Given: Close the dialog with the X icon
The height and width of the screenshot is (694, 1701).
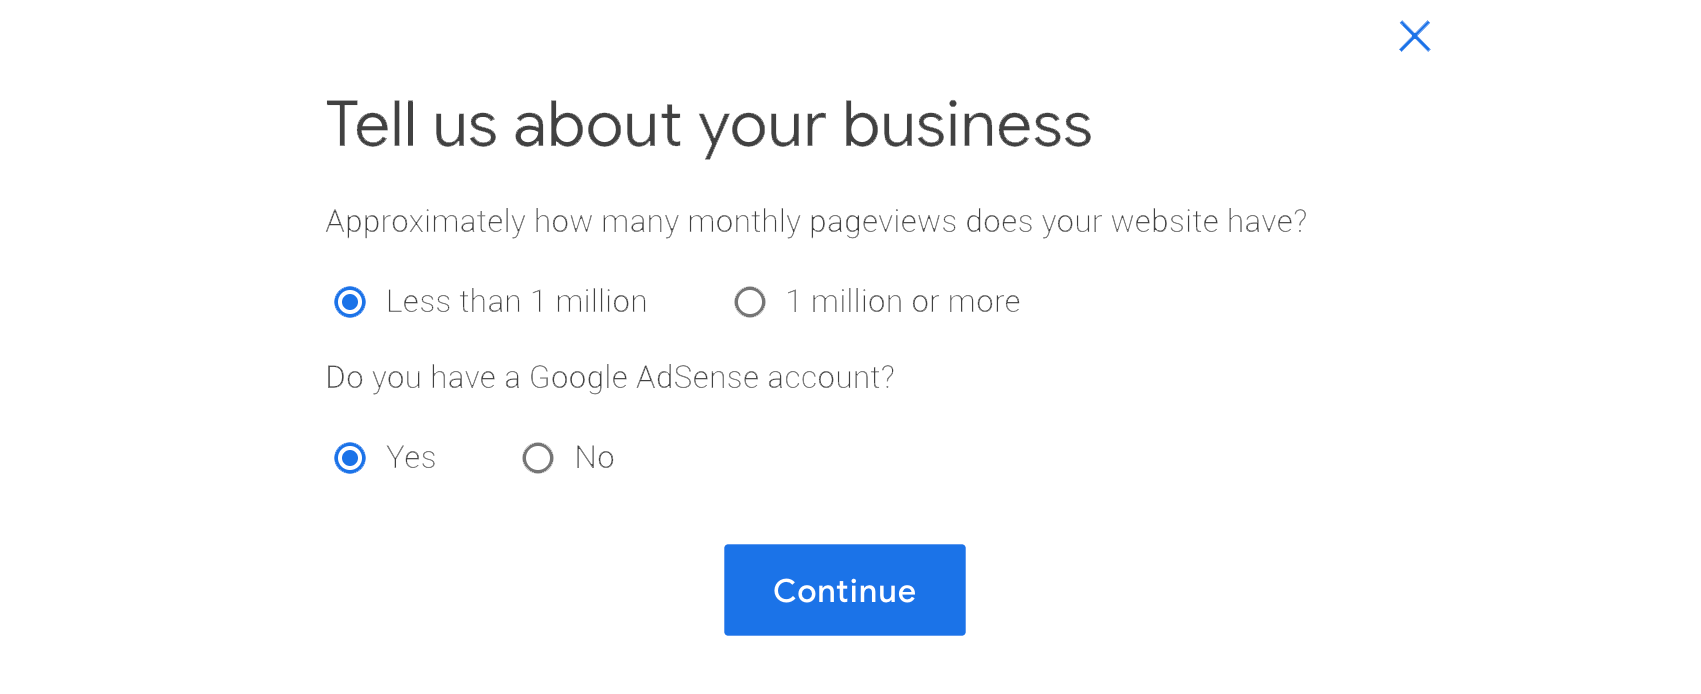Looking at the screenshot, I should point(1414,37).
